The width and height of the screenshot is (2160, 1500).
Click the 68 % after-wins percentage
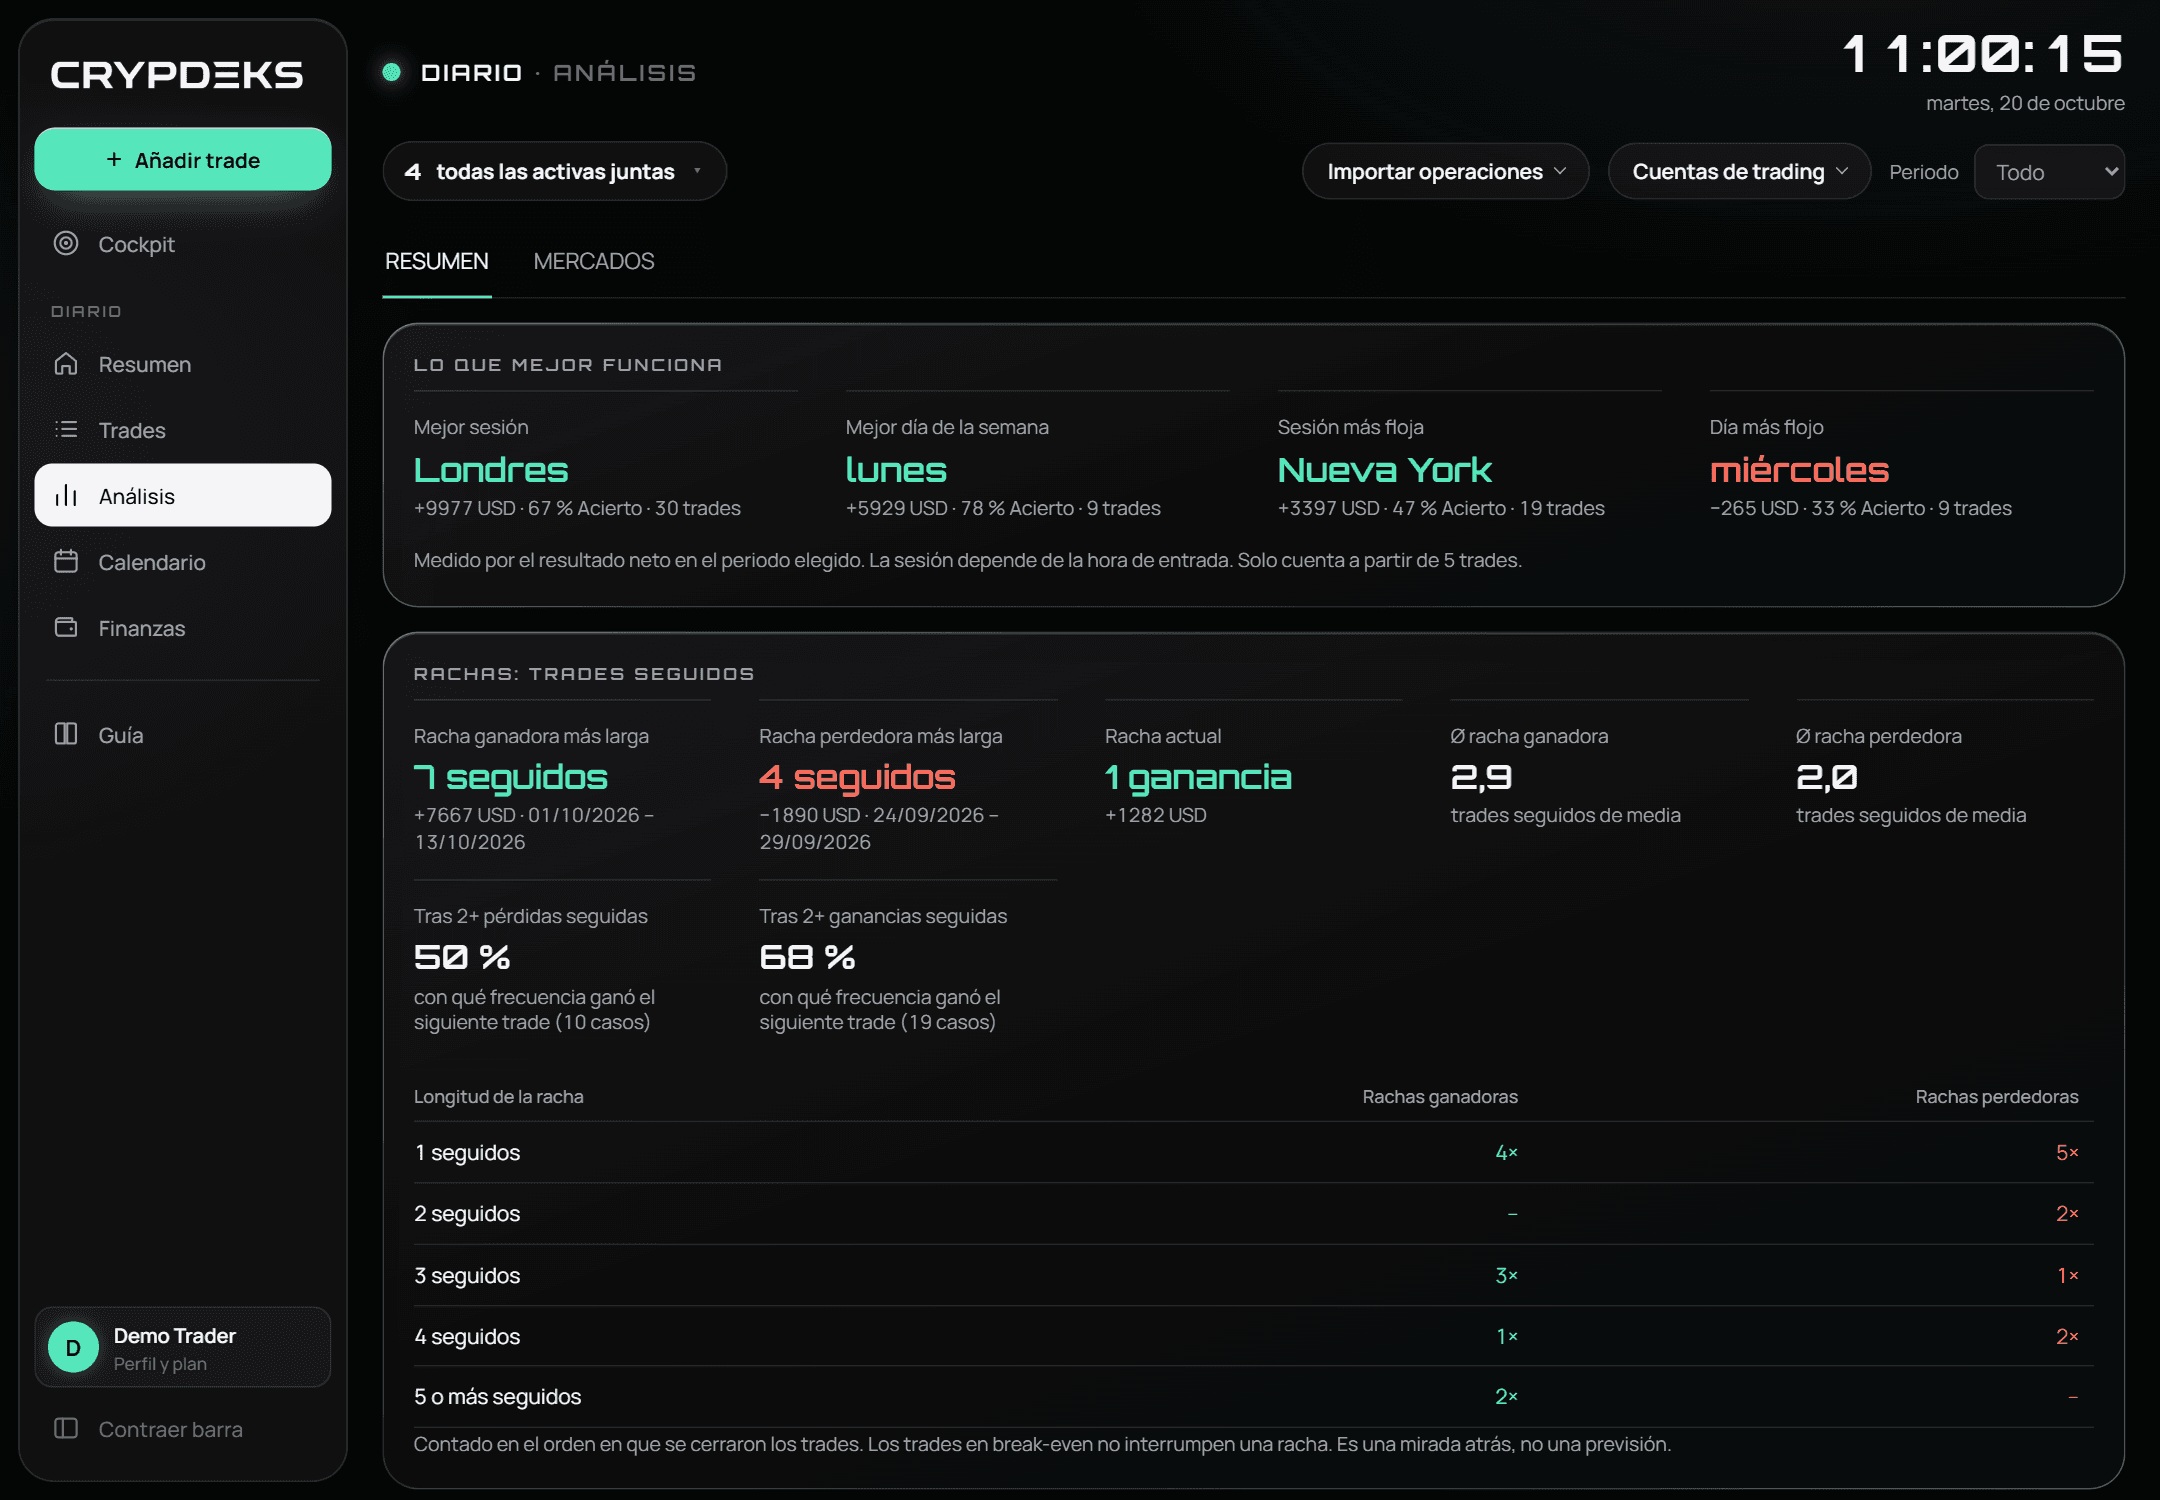click(807, 957)
